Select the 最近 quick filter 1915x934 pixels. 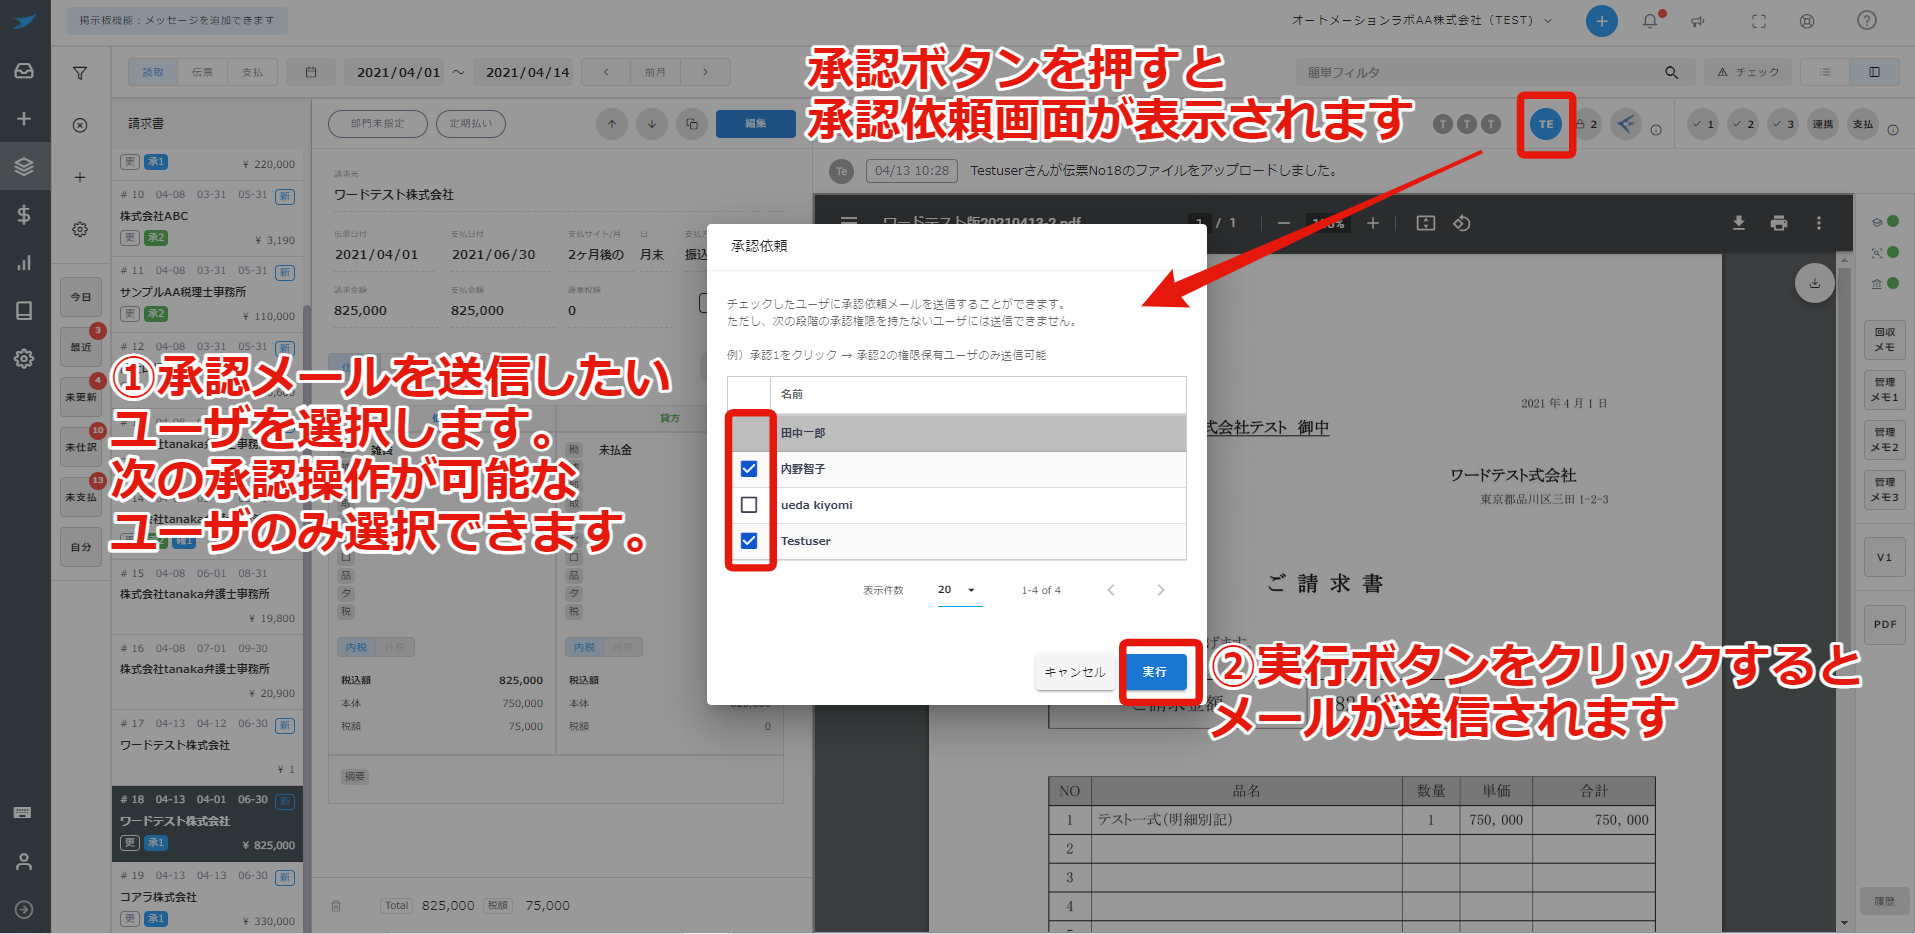81,347
